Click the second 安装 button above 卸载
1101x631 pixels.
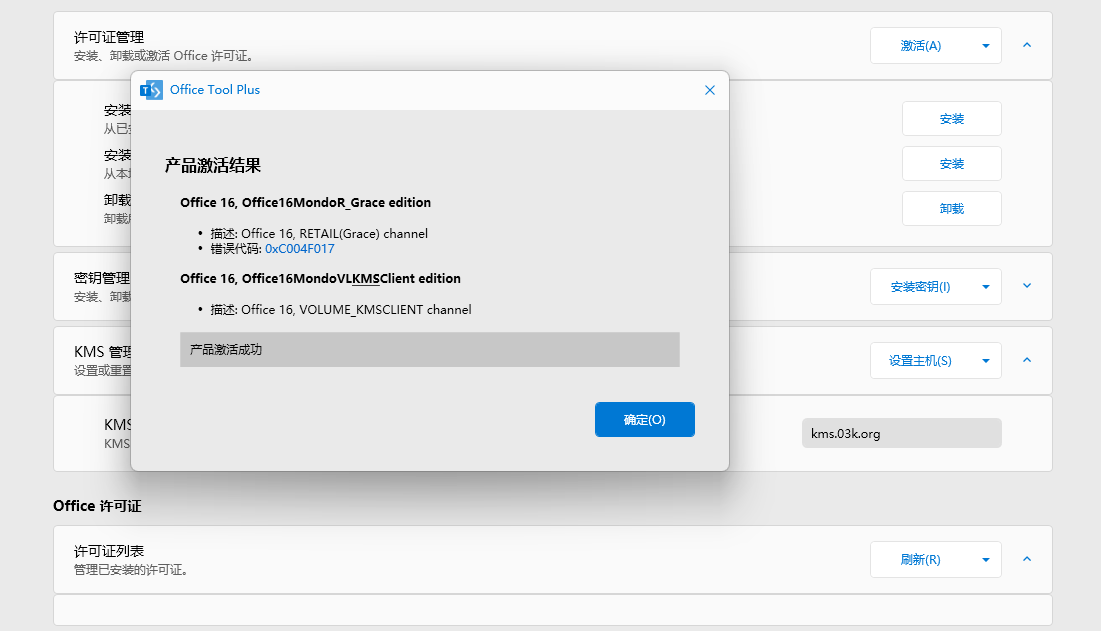(951, 164)
